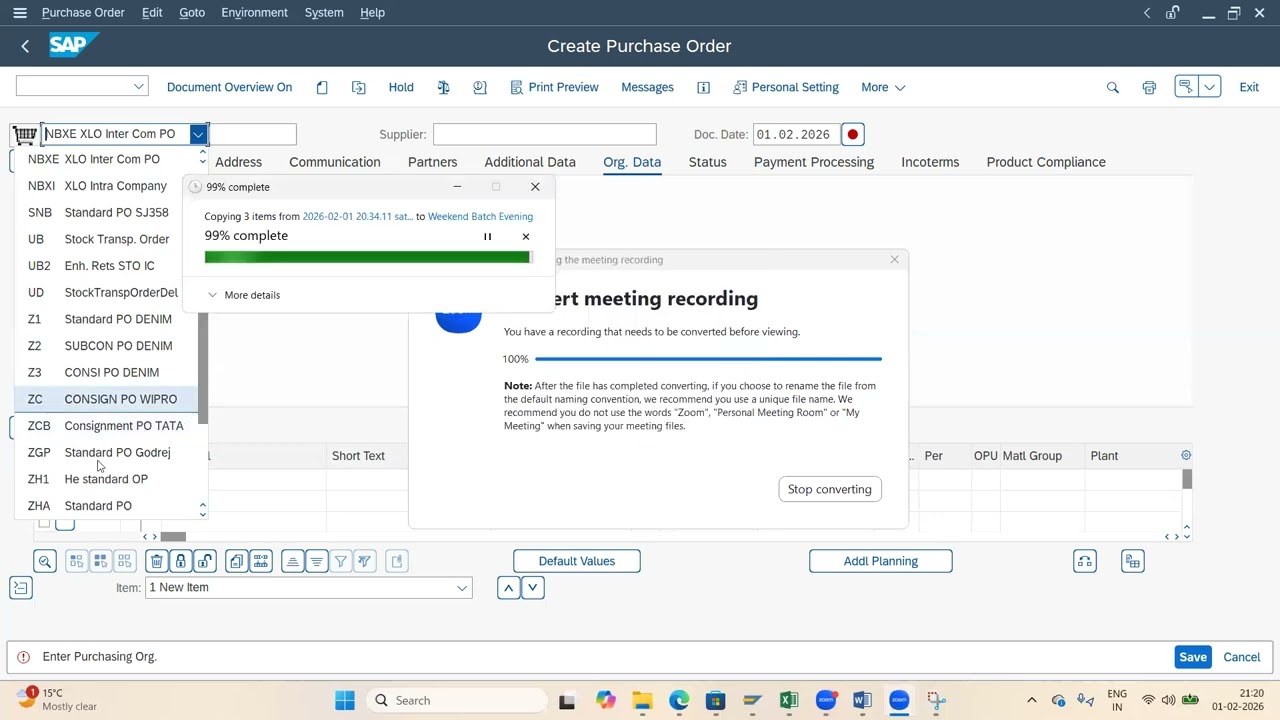Open File Explorer from the taskbar

pos(642,700)
